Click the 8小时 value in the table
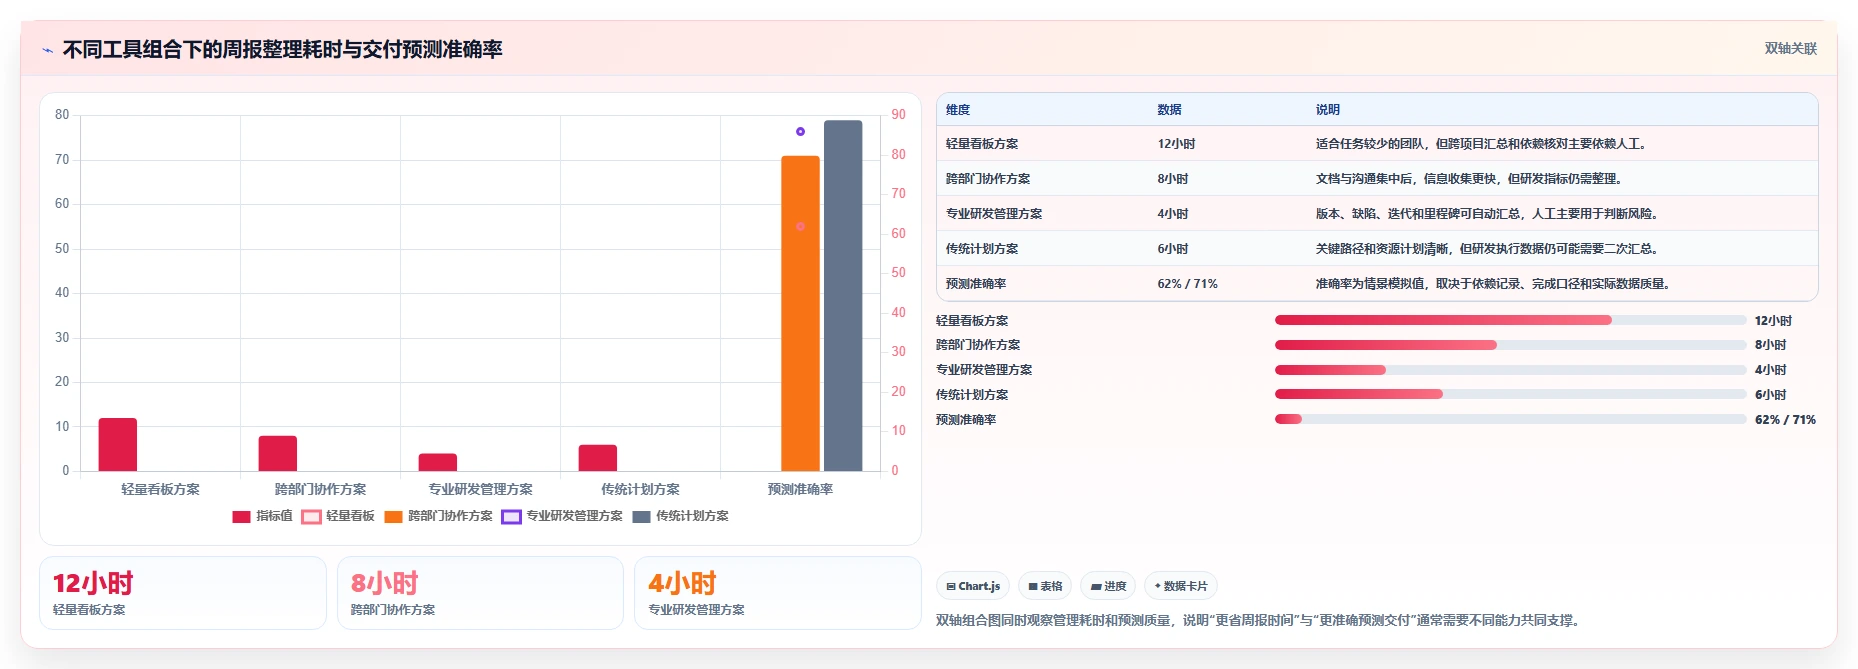1858x669 pixels. point(1173,179)
